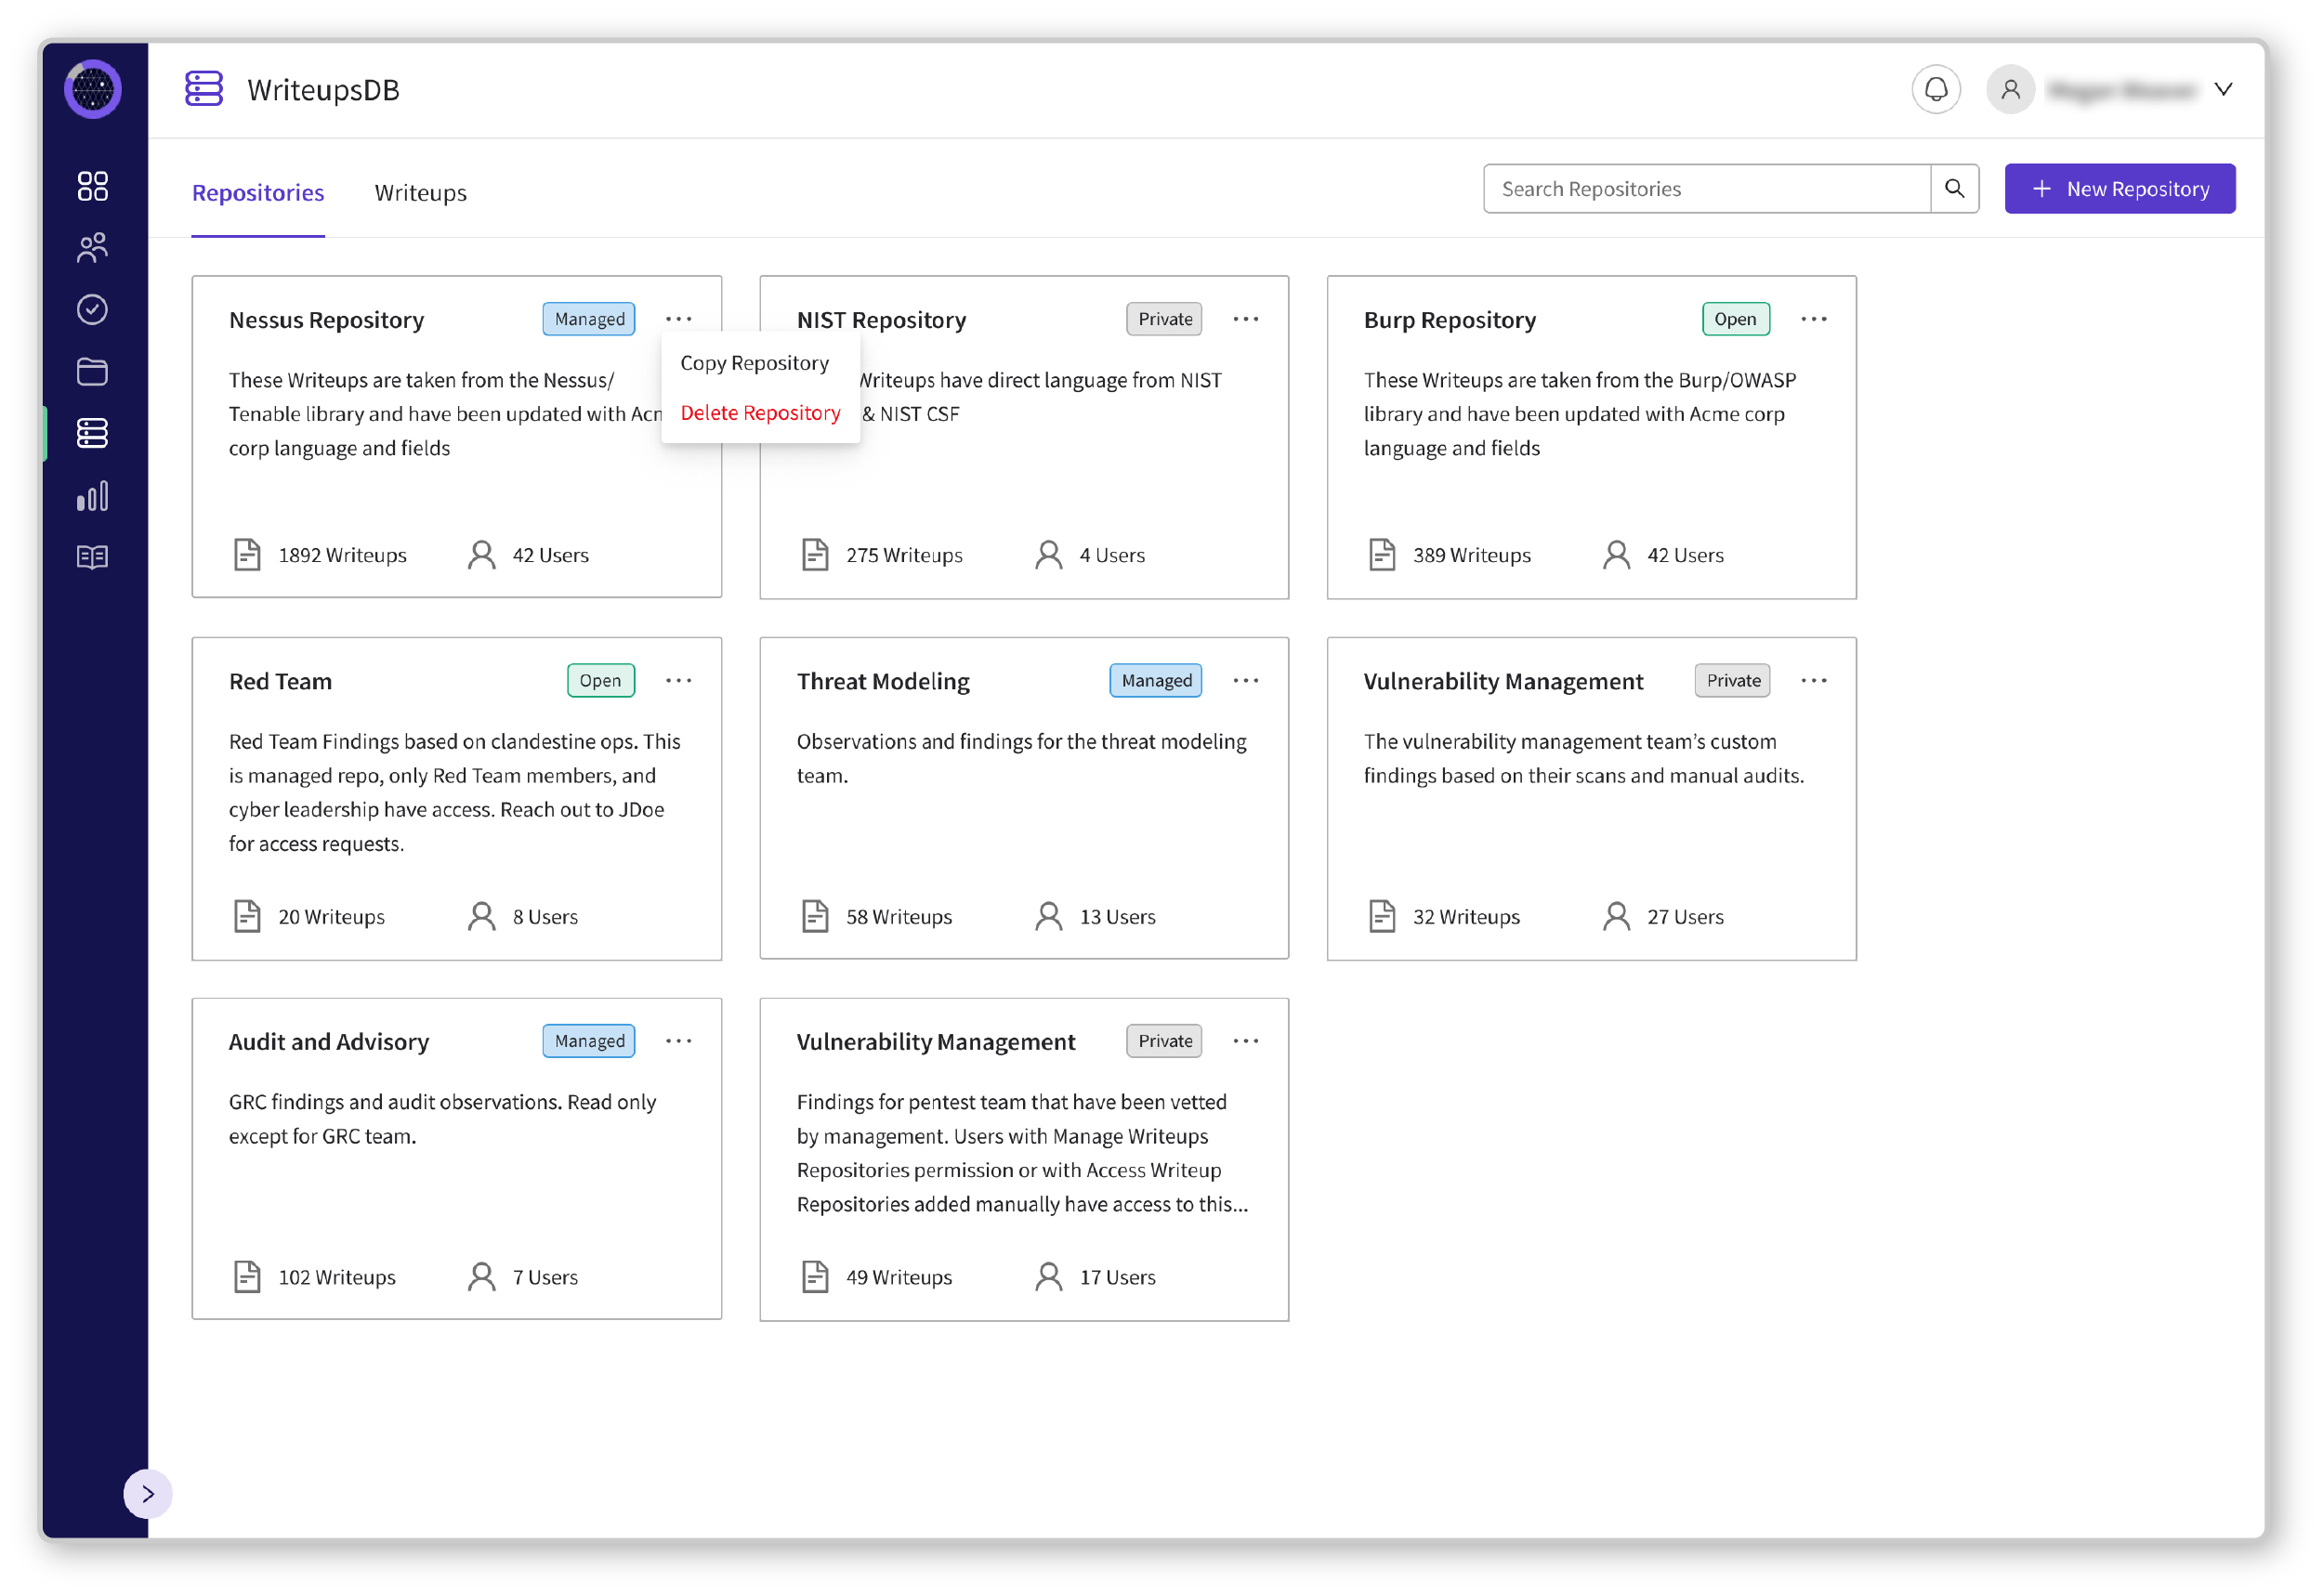2323x1596 pixels.
Task: Open the folder icon in sidebar
Action: (93, 372)
